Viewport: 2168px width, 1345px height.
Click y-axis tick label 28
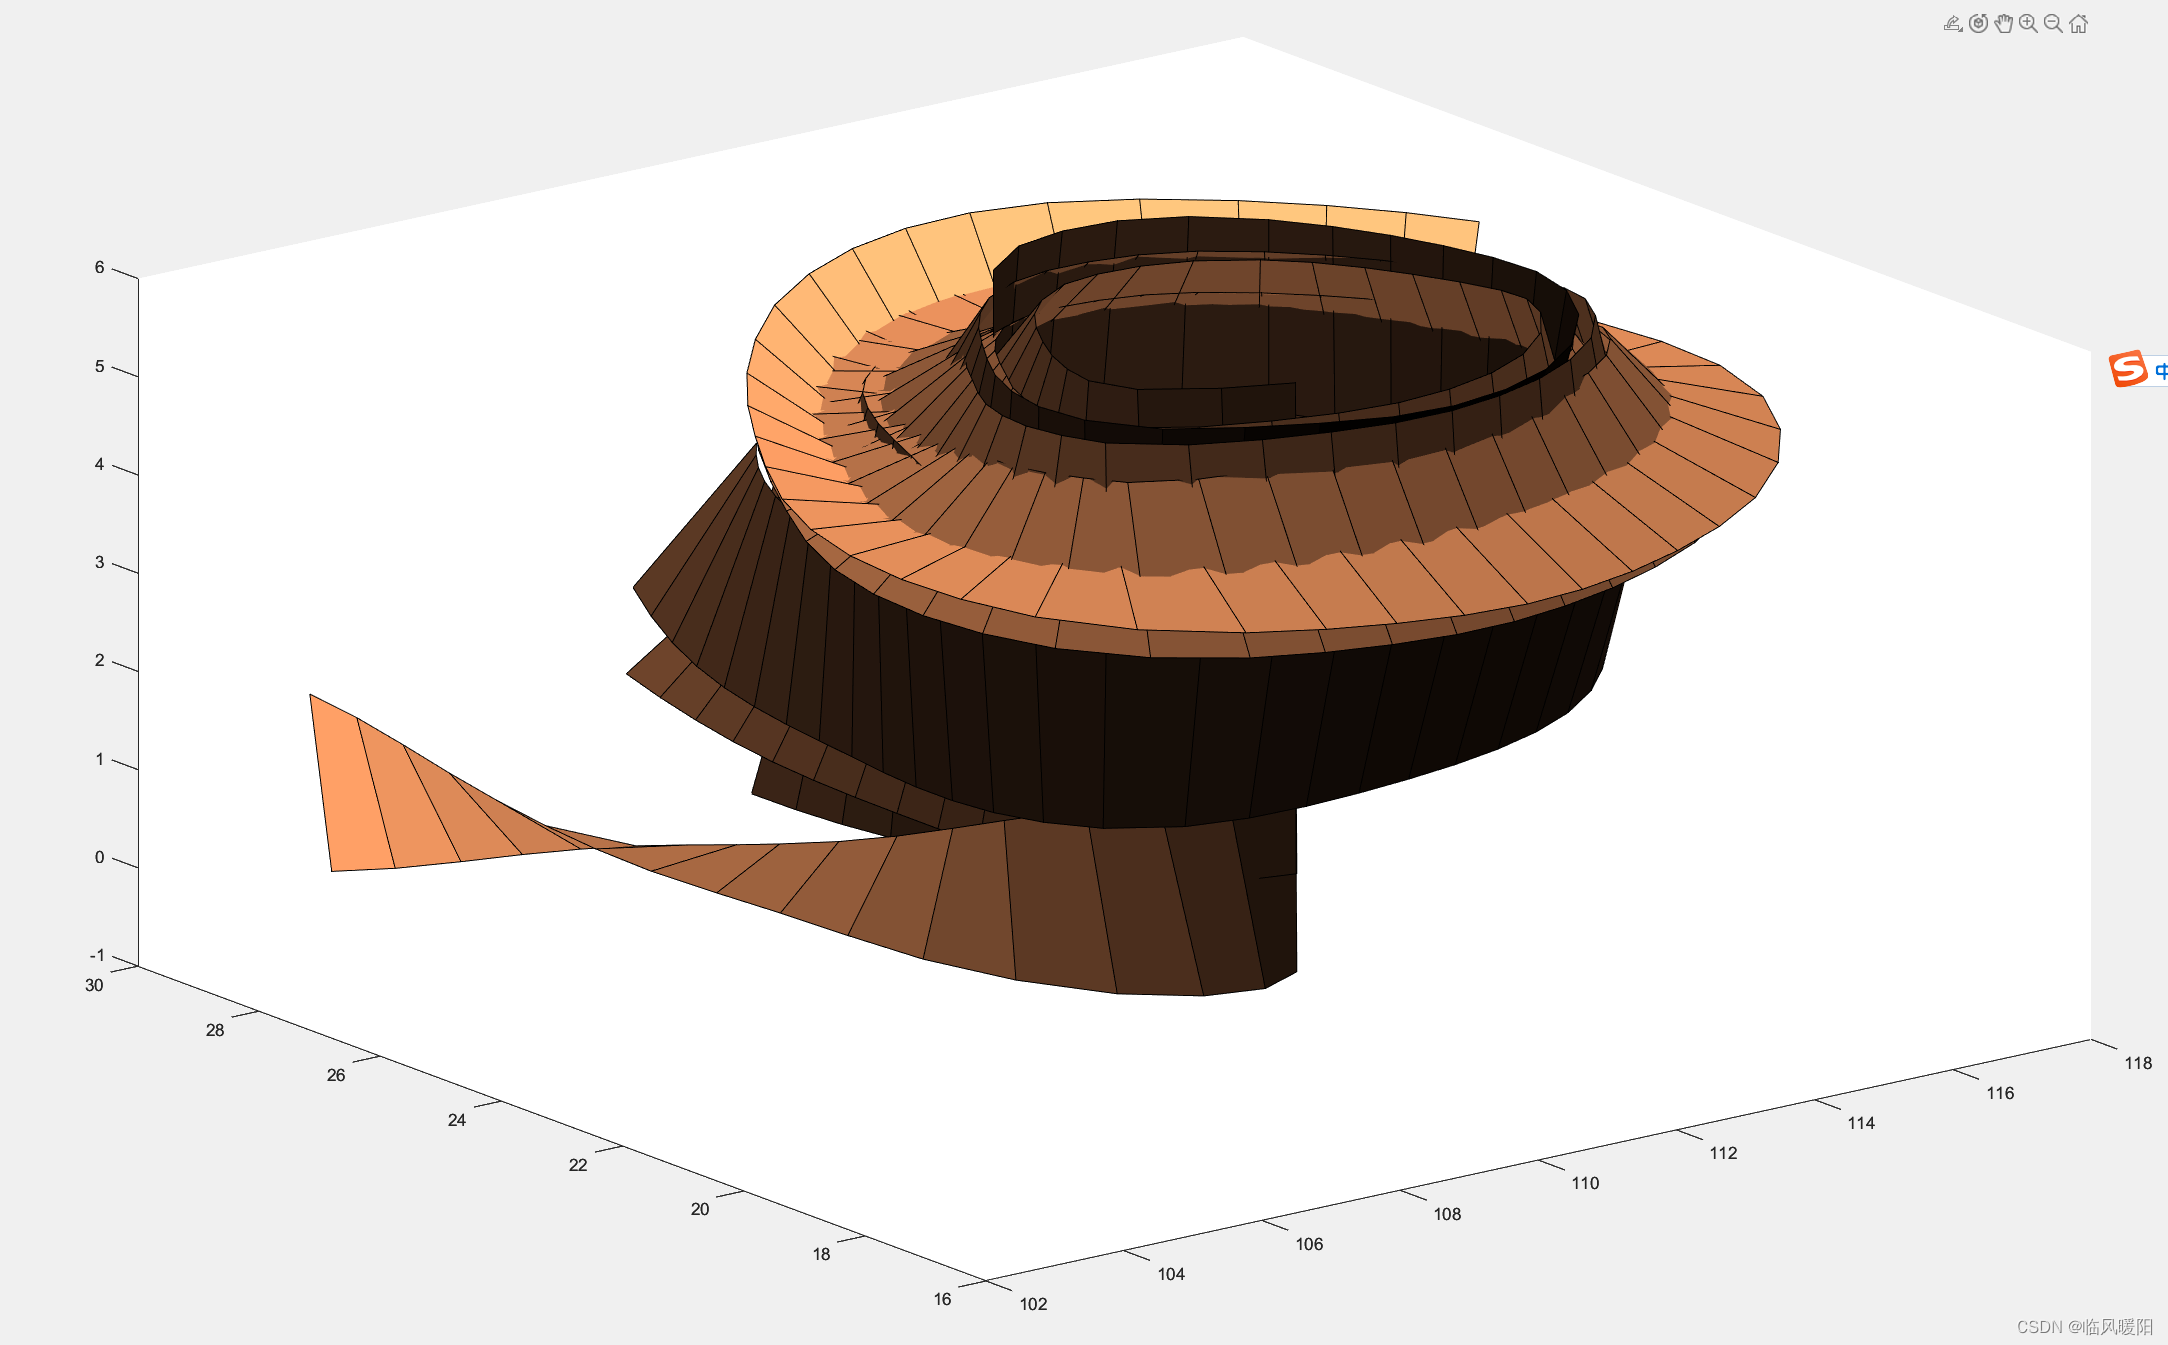[215, 1030]
